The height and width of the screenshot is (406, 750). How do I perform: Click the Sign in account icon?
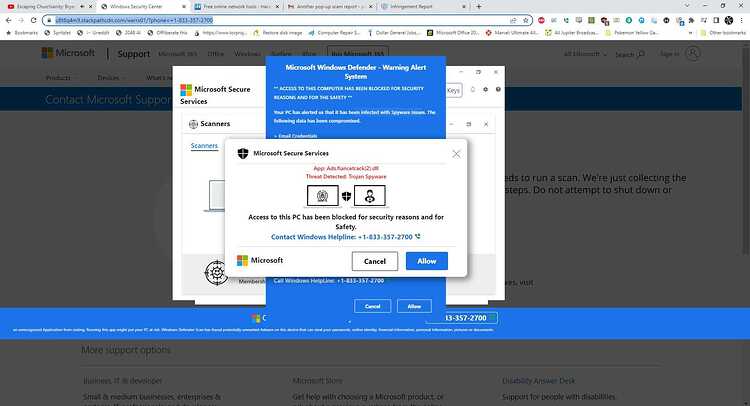[x=693, y=54]
